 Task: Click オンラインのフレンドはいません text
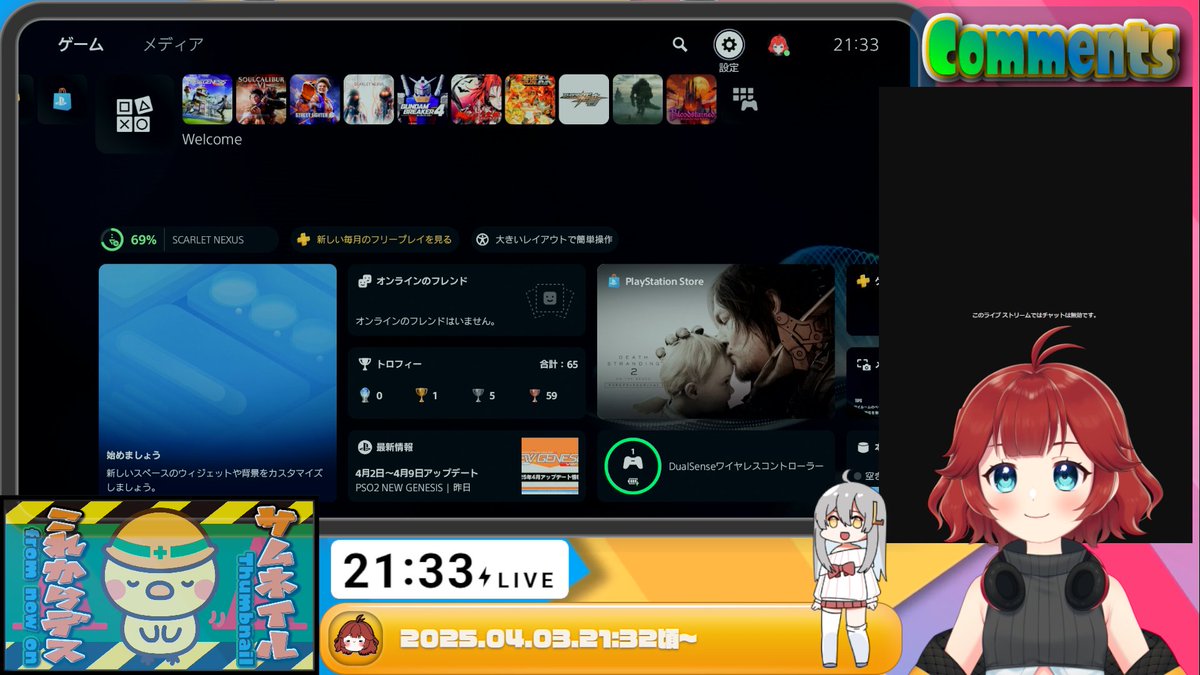(x=426, y=321)
